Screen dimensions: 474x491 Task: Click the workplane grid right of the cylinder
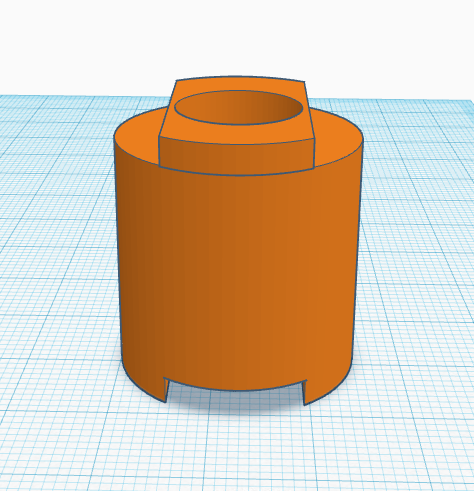point(417,267)
